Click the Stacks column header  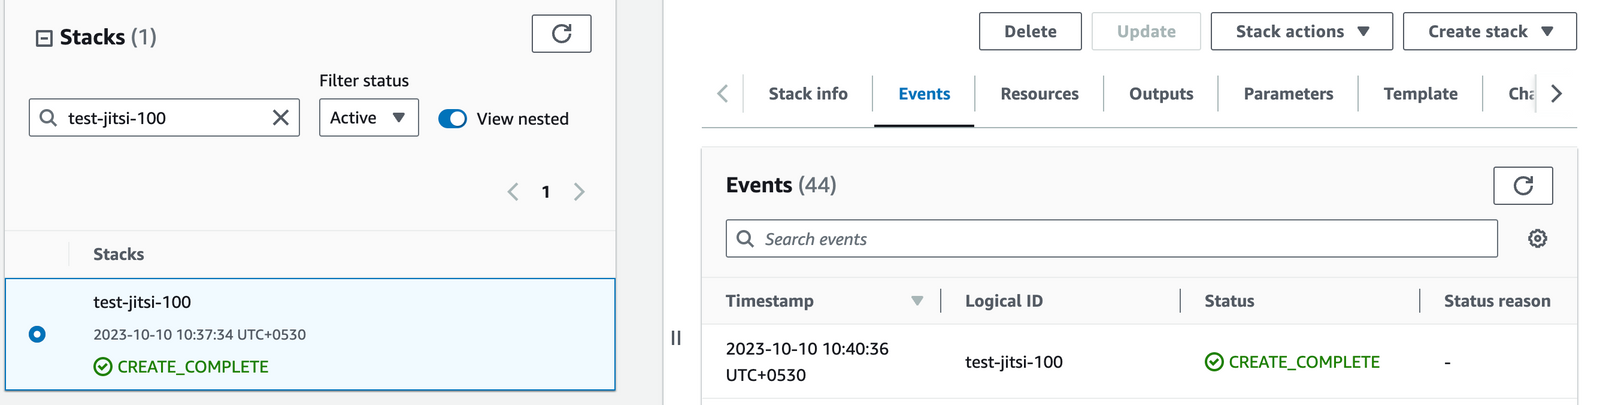pyautogui.click(x=119, y=254)
